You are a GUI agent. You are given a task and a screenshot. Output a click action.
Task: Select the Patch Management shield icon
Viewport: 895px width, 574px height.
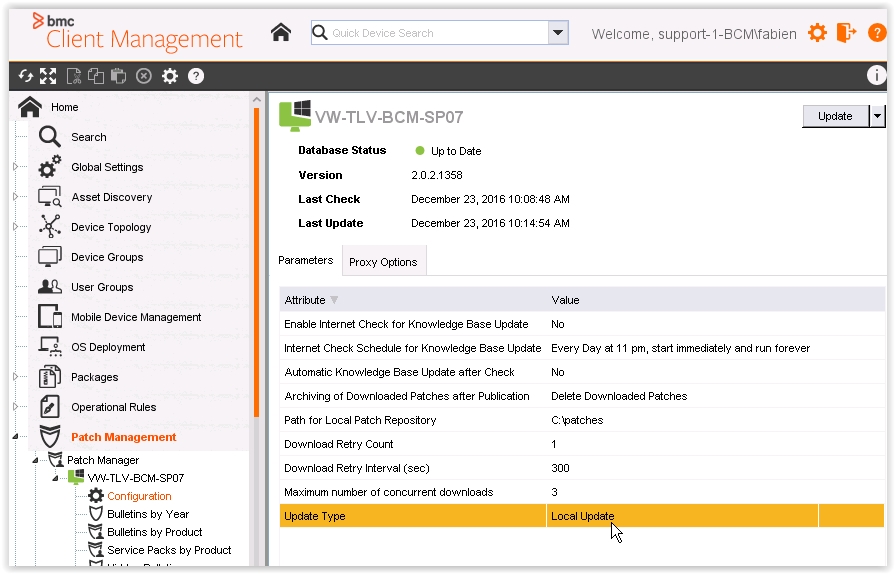tap(50, 436)
